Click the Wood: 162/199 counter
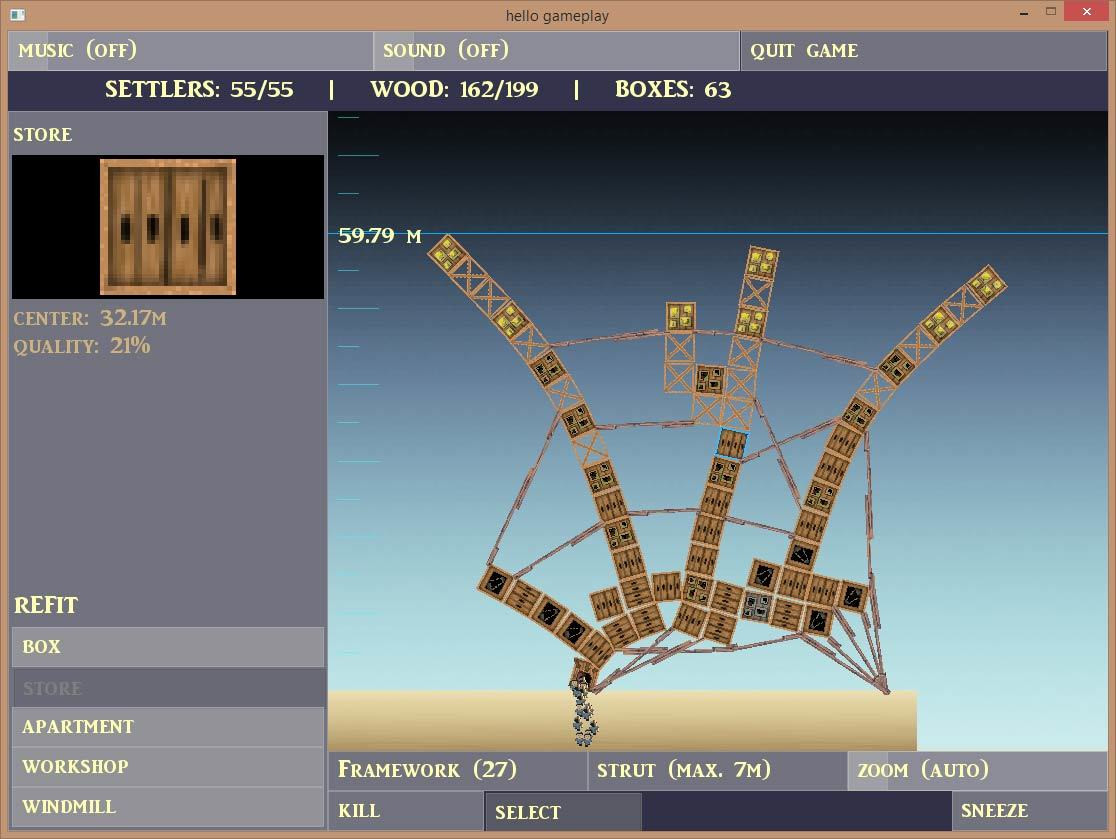This screenshot has height=839, width=1116. coord(454,90)
